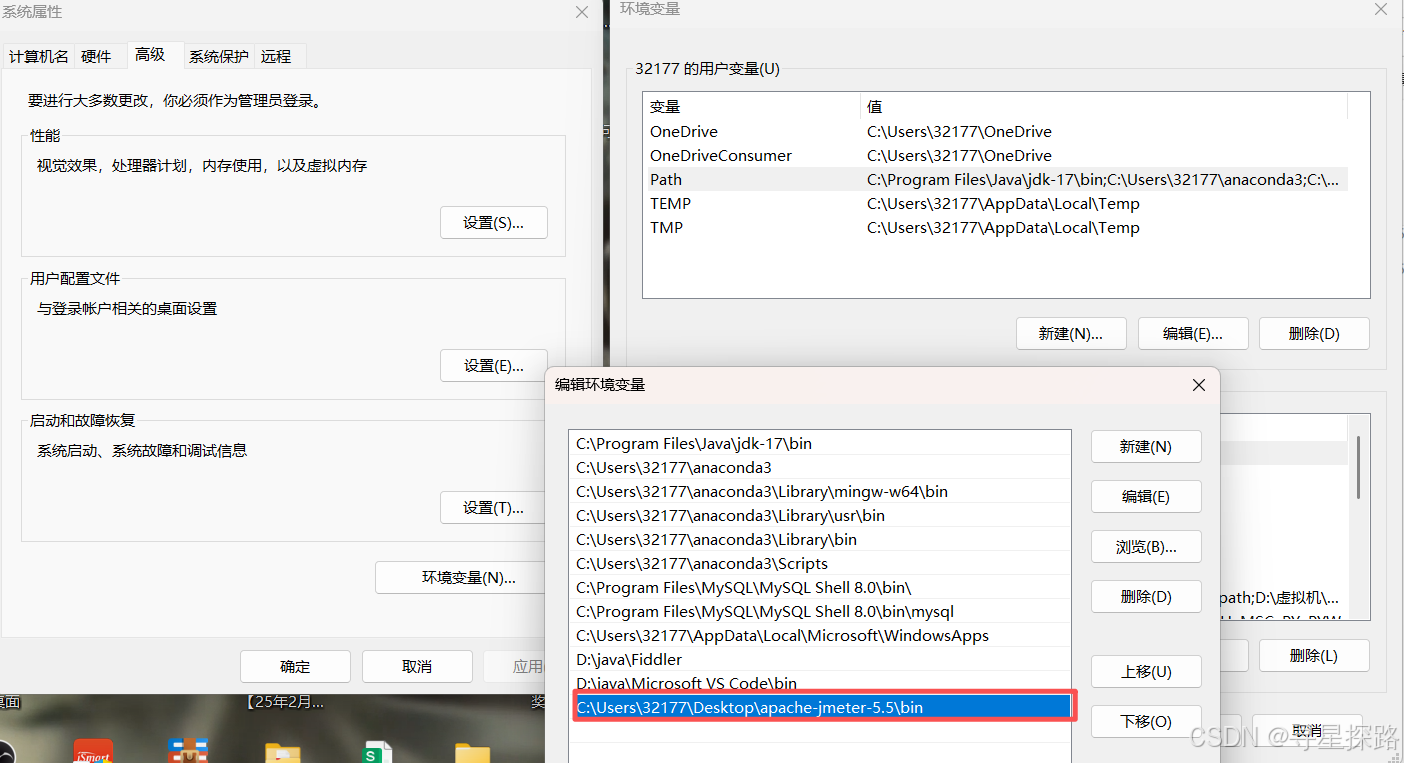Image resolution: width=1404 pixels, height=763 pixels.
Task: Click 删除(L) under system variables
Action: click(x=1314, y=656)
